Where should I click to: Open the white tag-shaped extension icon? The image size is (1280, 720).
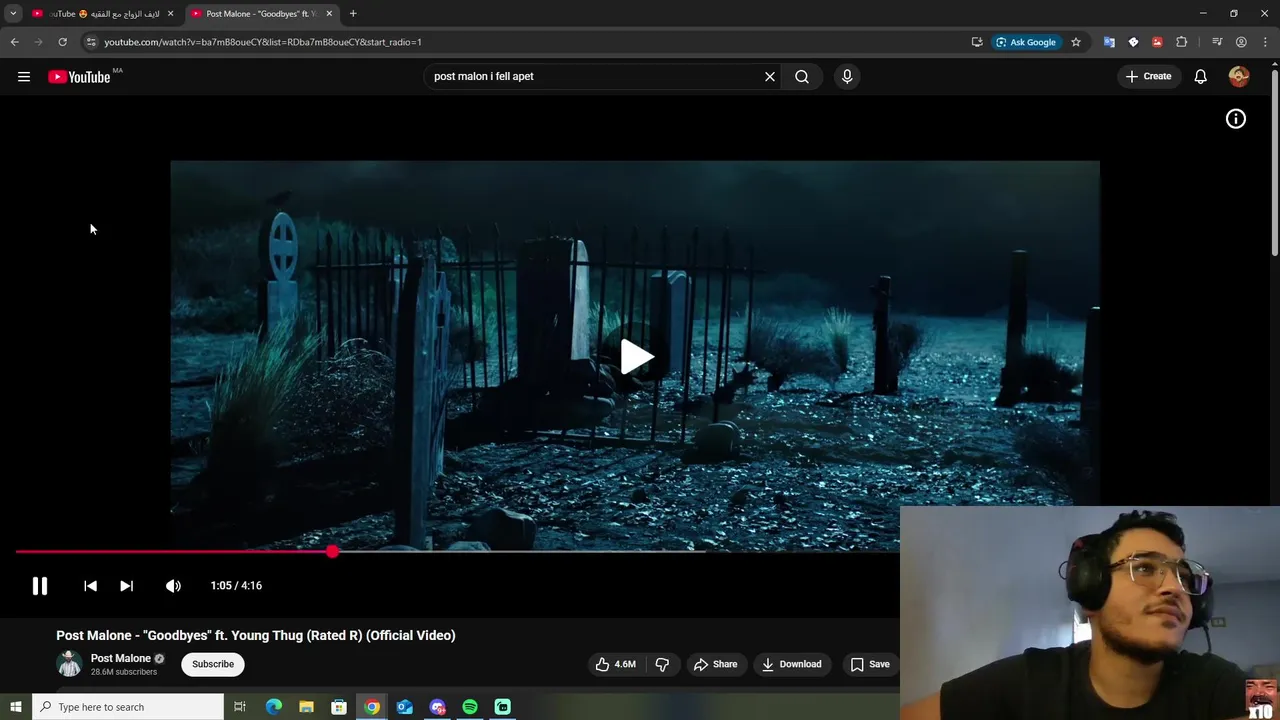[x=1133, y=42]
